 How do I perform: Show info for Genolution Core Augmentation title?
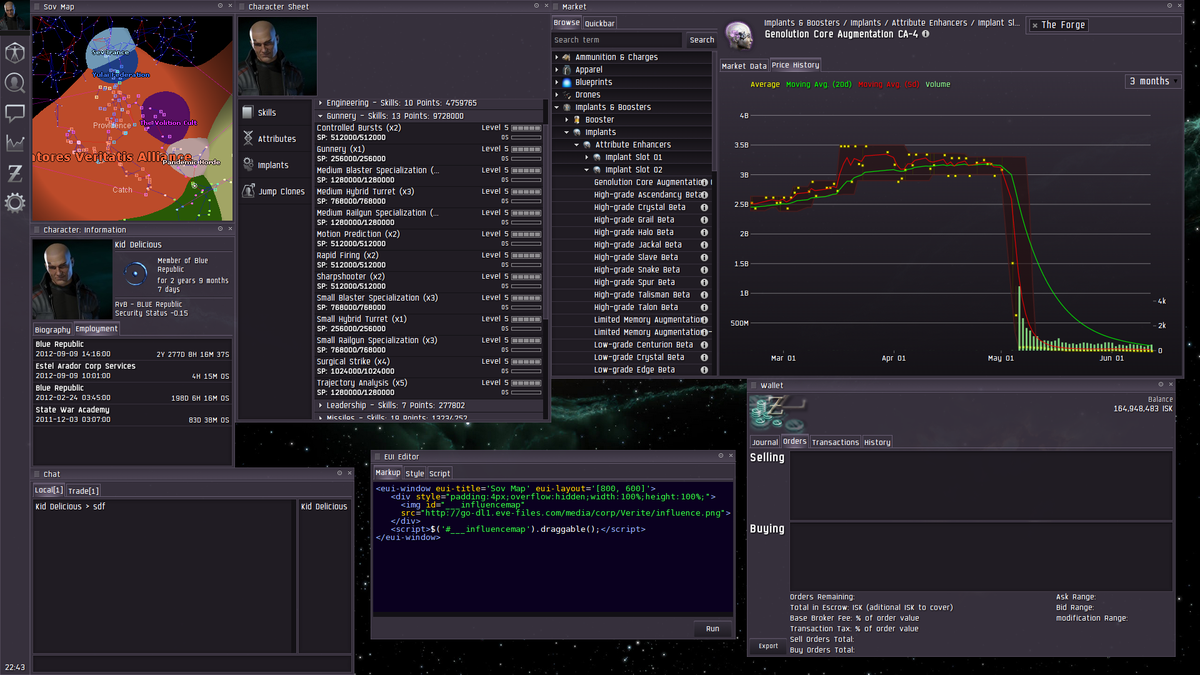[x=925, y=34]
